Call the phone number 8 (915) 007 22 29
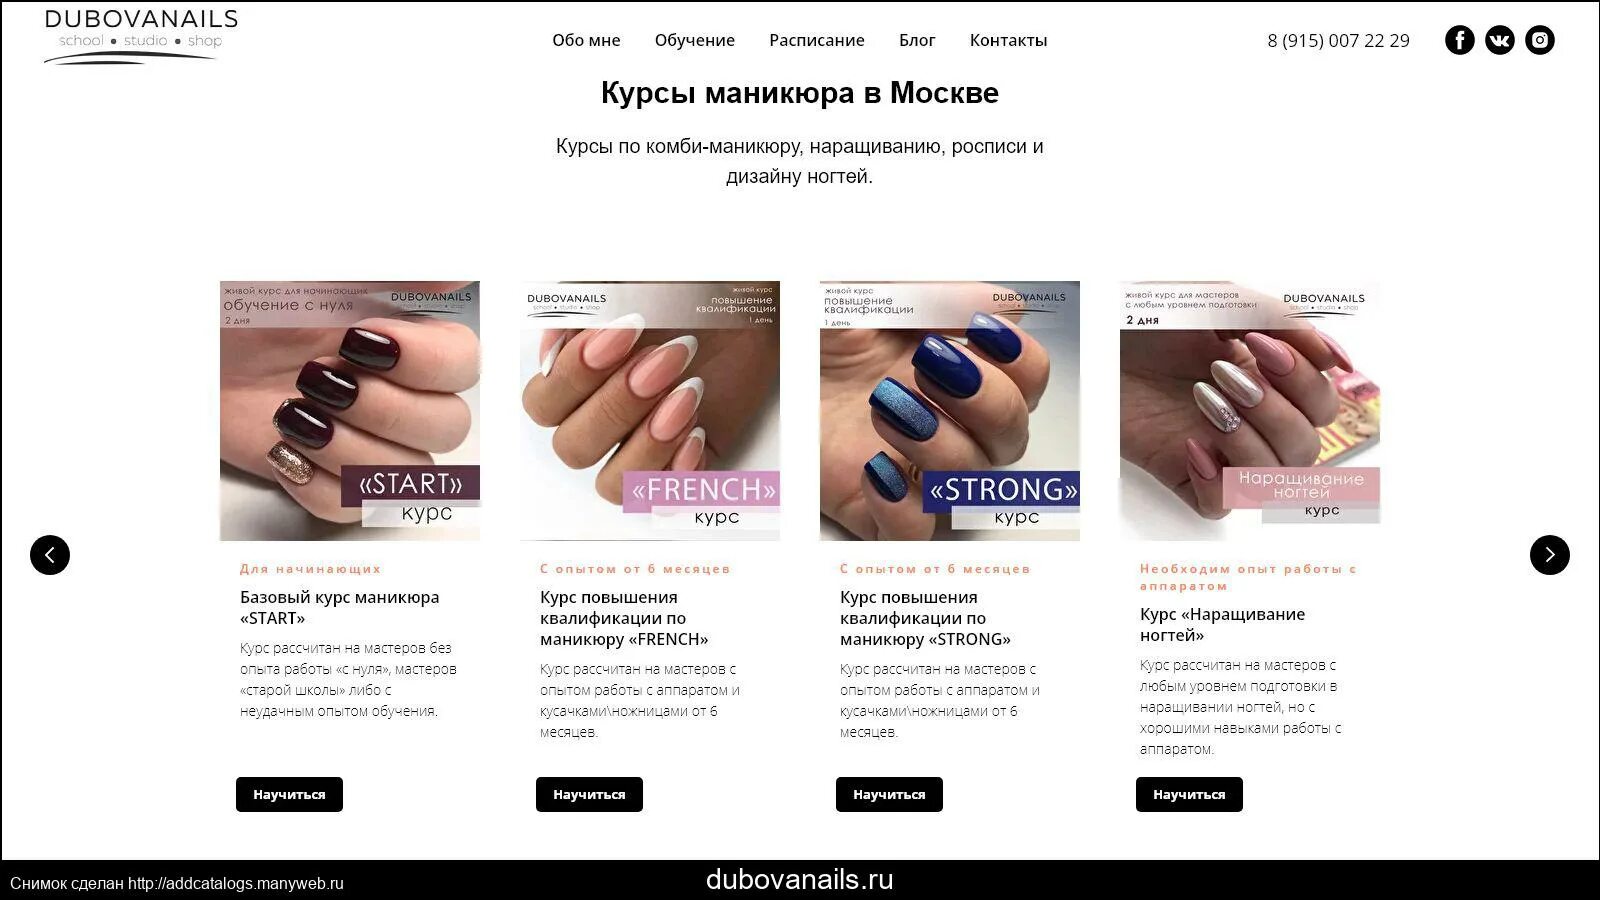The width and height of the screenshot is (1600, 900). pos(1338,41)
